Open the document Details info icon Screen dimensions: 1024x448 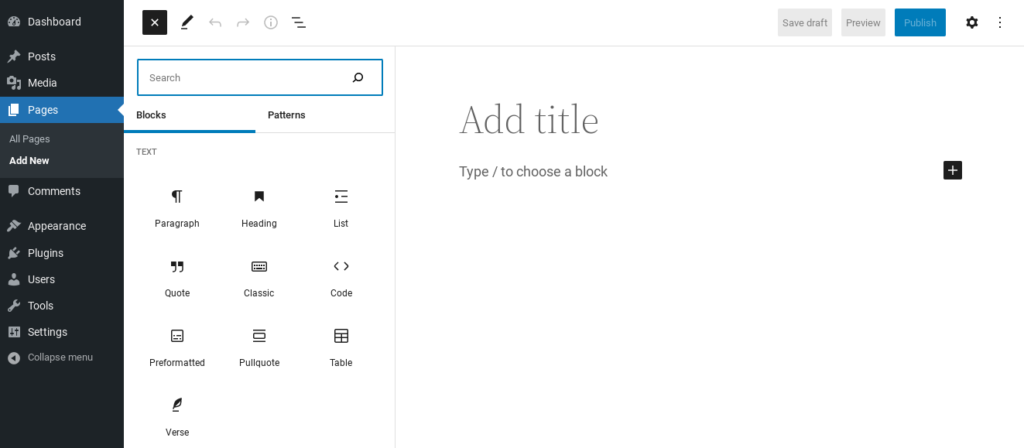coord(270,23)
